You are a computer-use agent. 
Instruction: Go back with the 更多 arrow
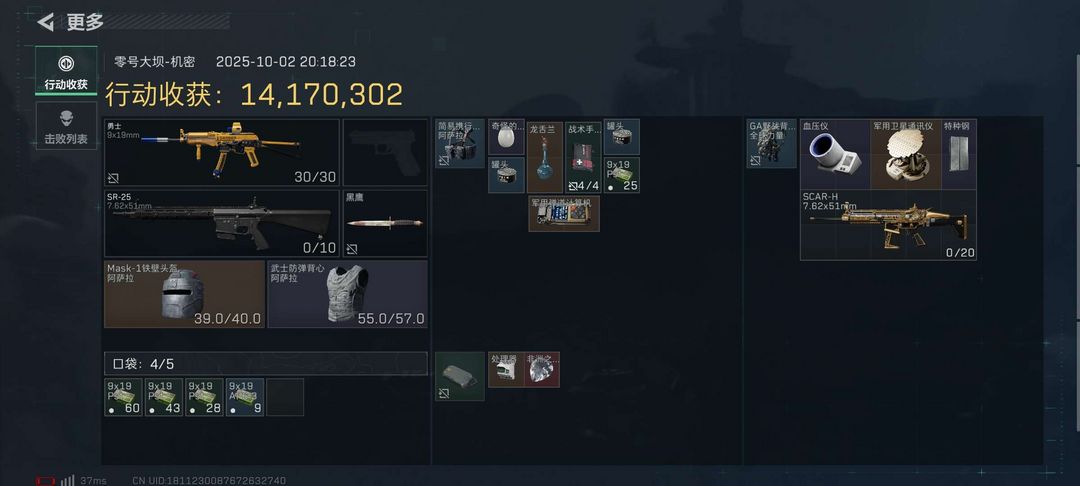(46, 22)
